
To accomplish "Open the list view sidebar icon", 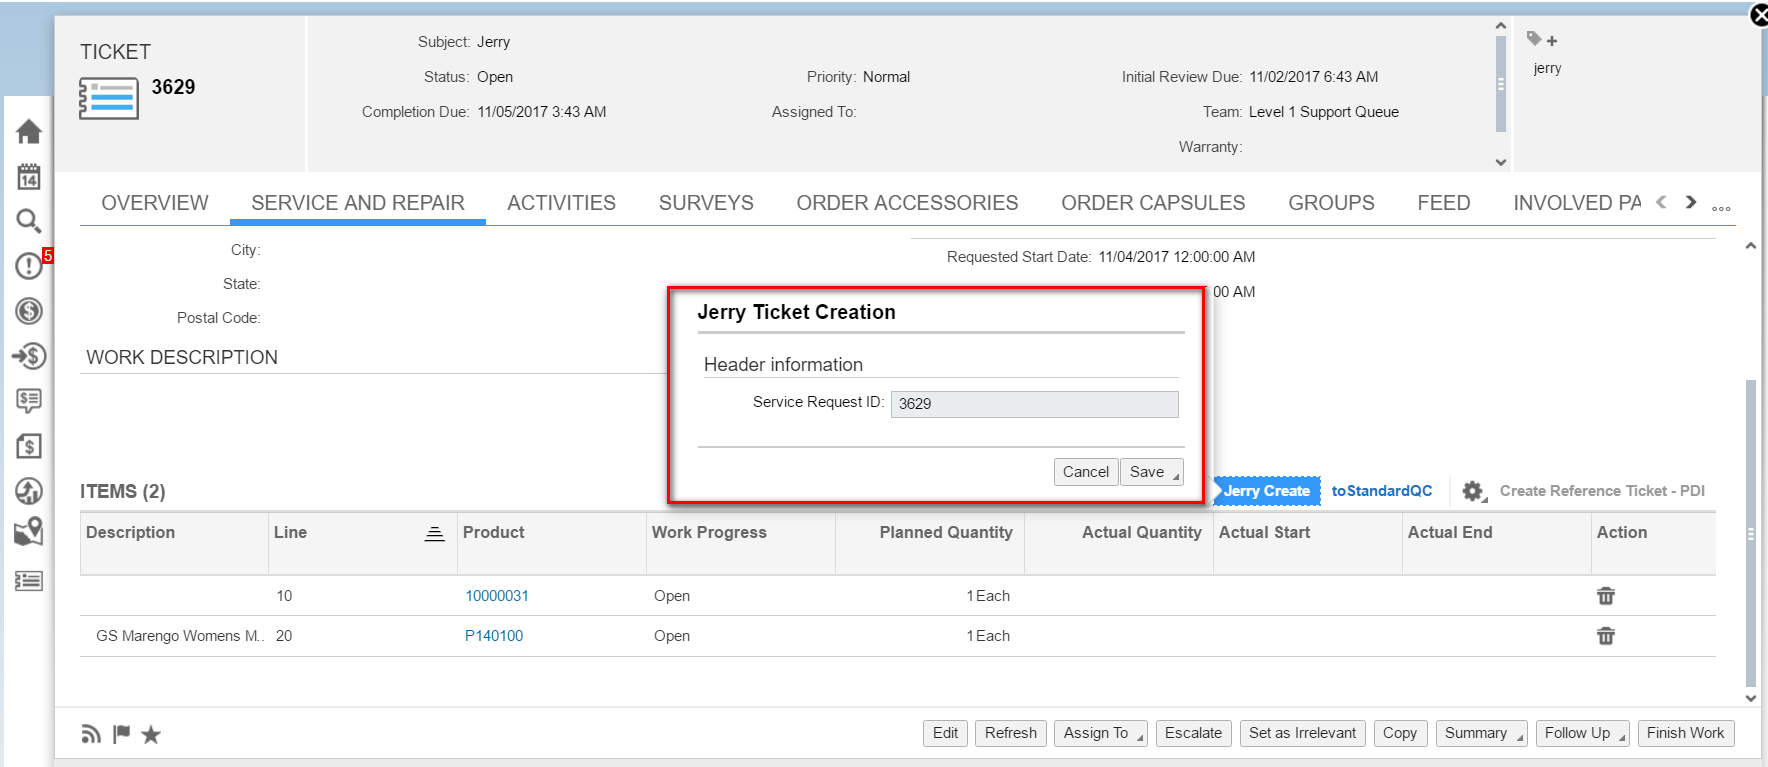I will pos(29,581).
